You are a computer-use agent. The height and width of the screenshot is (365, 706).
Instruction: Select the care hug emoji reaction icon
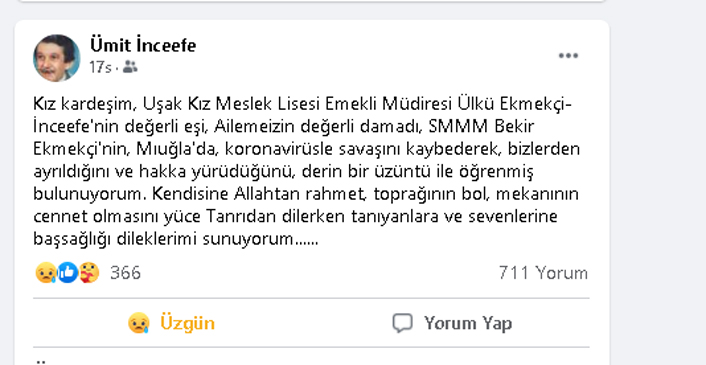pyautogui.click(x=89, y=273)
